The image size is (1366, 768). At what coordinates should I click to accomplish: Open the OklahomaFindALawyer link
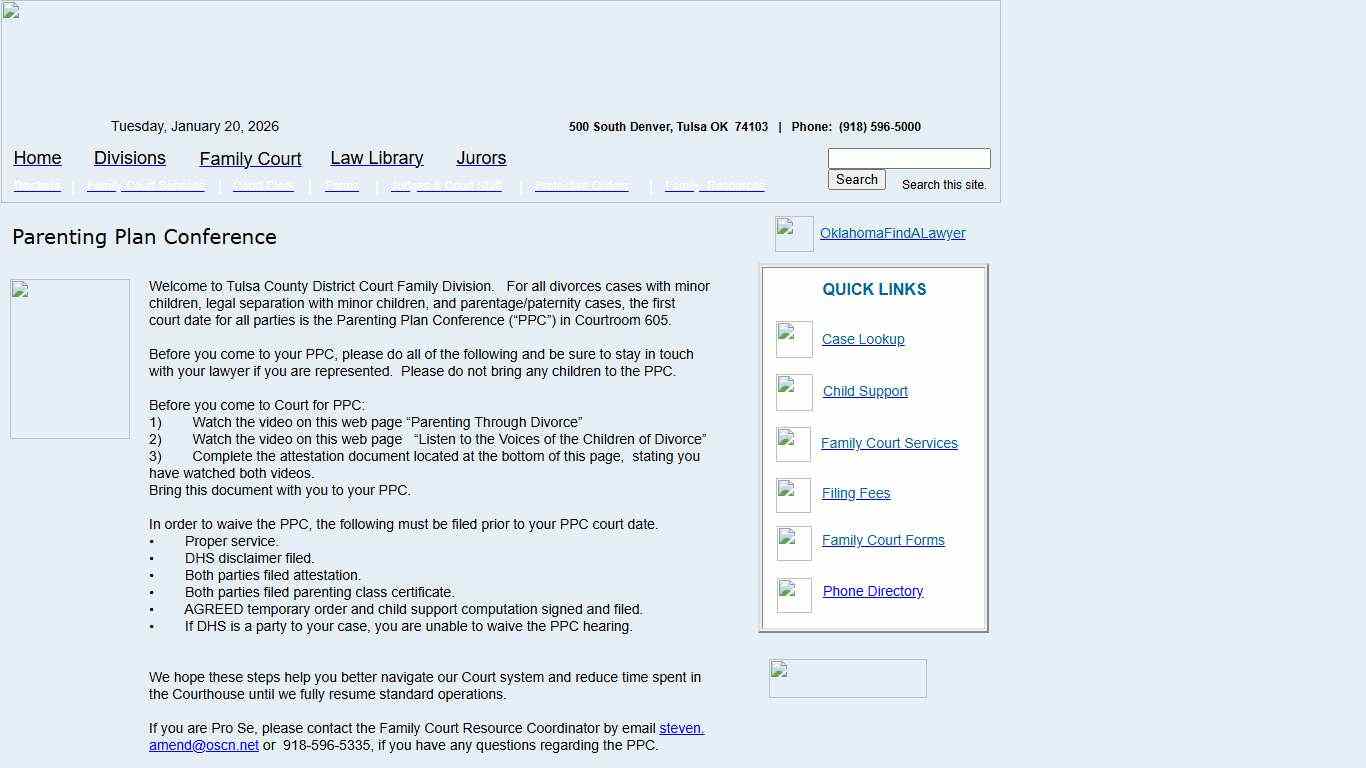[890, 232]
